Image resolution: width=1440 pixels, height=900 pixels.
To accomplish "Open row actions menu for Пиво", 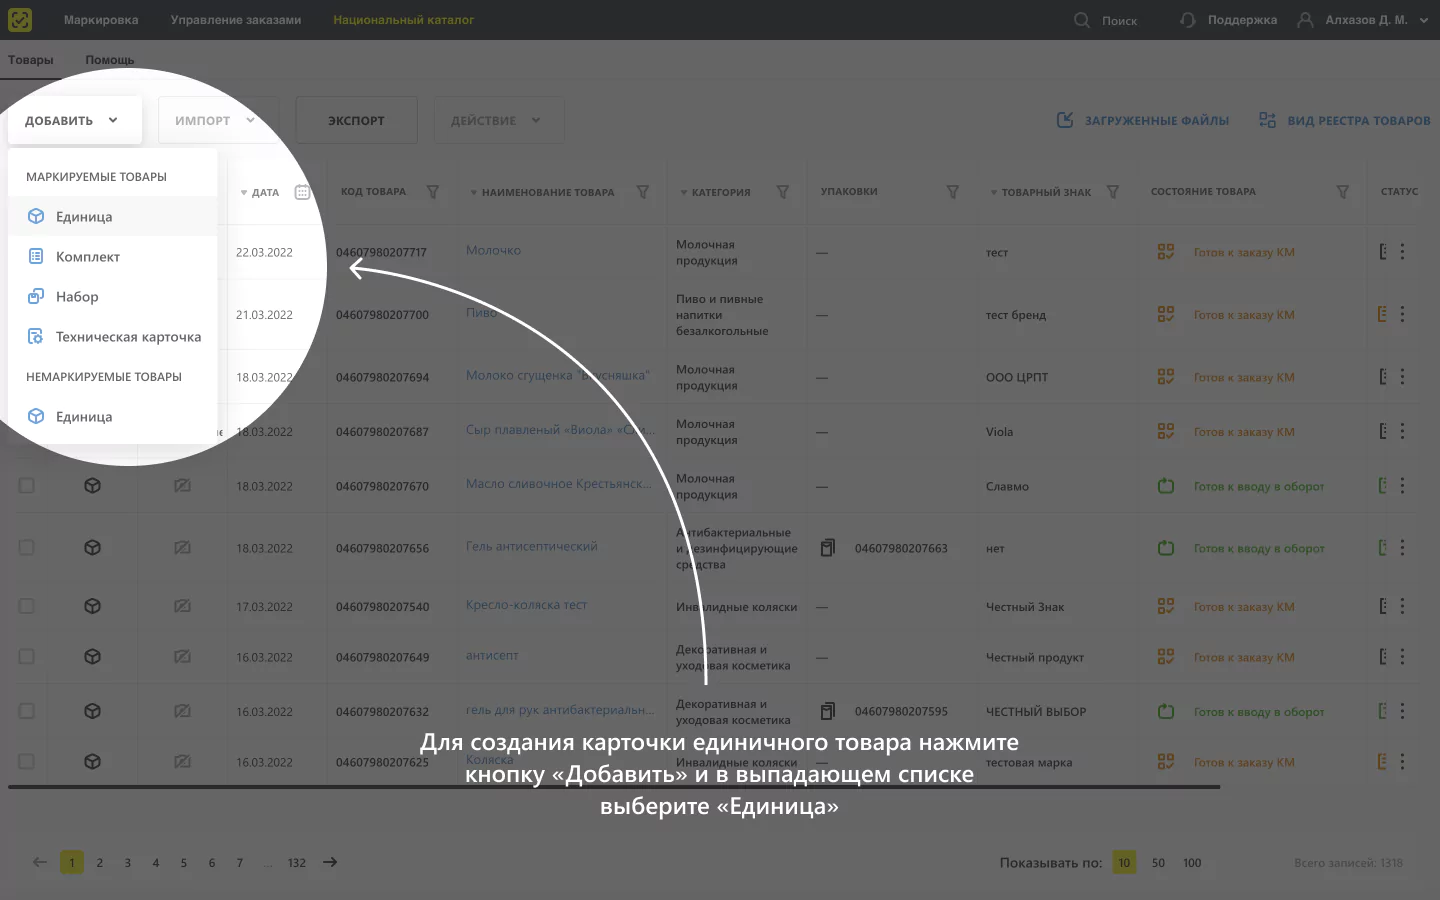I will click(1402, 314).
